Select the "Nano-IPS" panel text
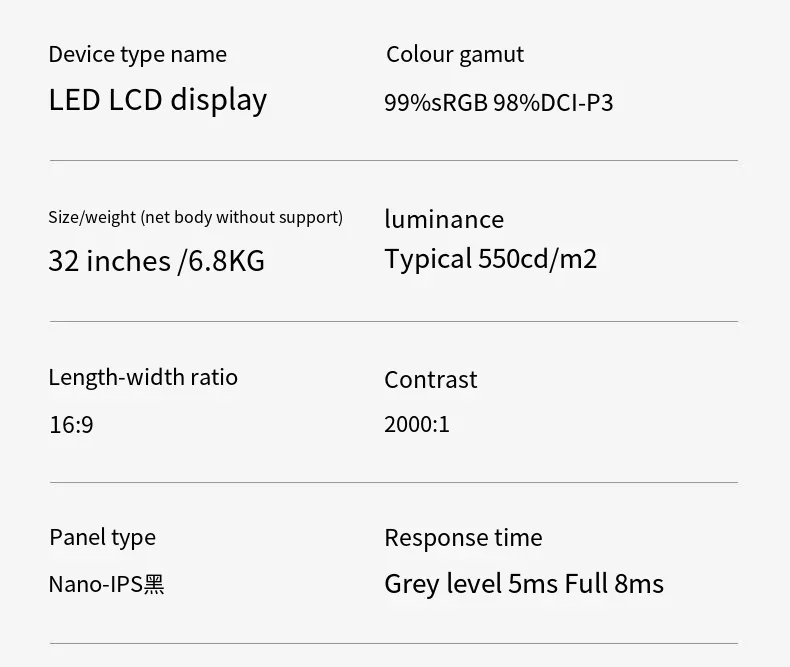The width and height of the screenshot is (790, 667). point(95,584)
